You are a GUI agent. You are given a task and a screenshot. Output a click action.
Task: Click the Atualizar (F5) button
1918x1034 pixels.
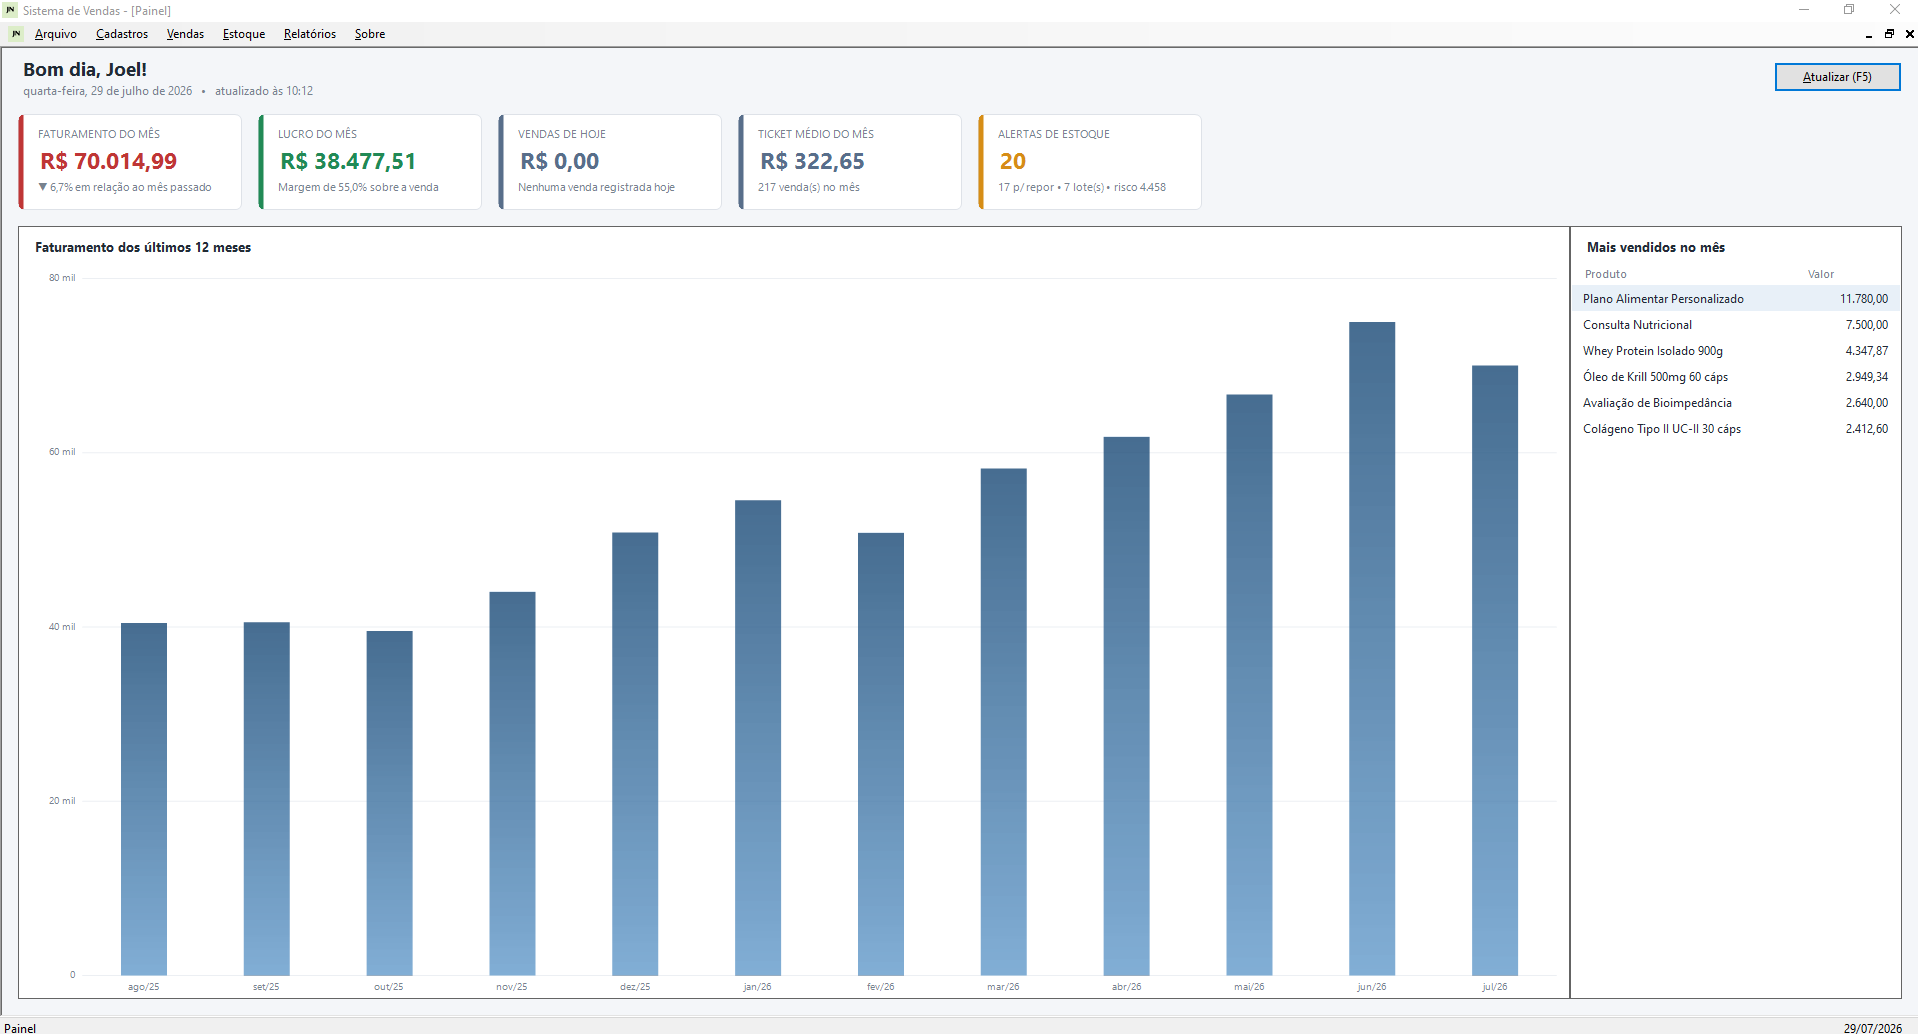[1837, 77]
